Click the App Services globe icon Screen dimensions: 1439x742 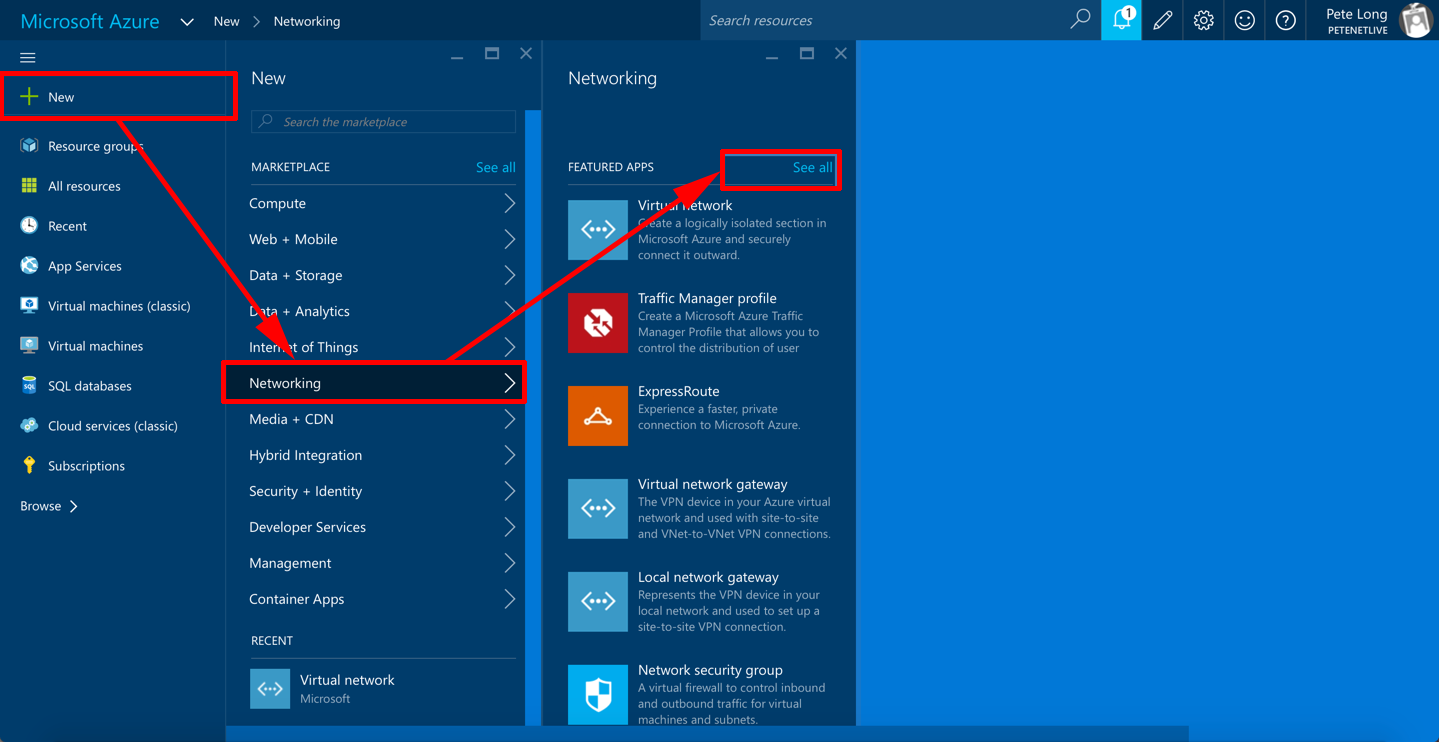29,266
